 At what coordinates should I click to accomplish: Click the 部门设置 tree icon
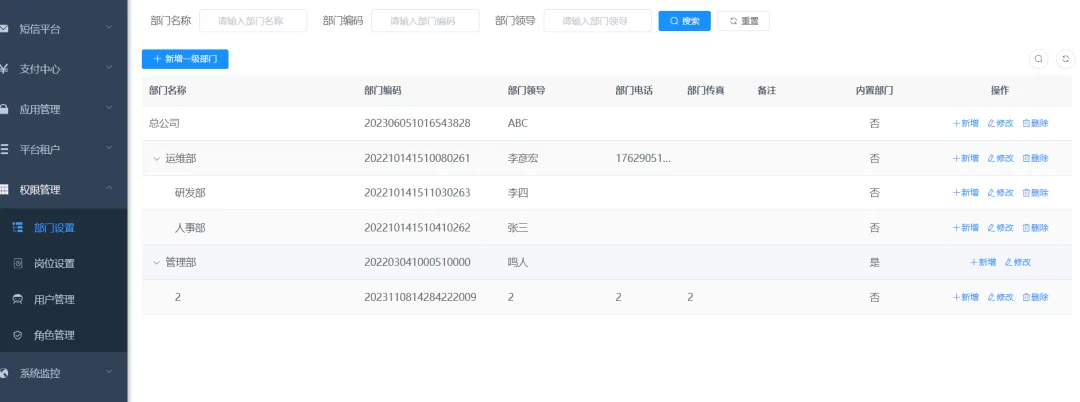19,228
